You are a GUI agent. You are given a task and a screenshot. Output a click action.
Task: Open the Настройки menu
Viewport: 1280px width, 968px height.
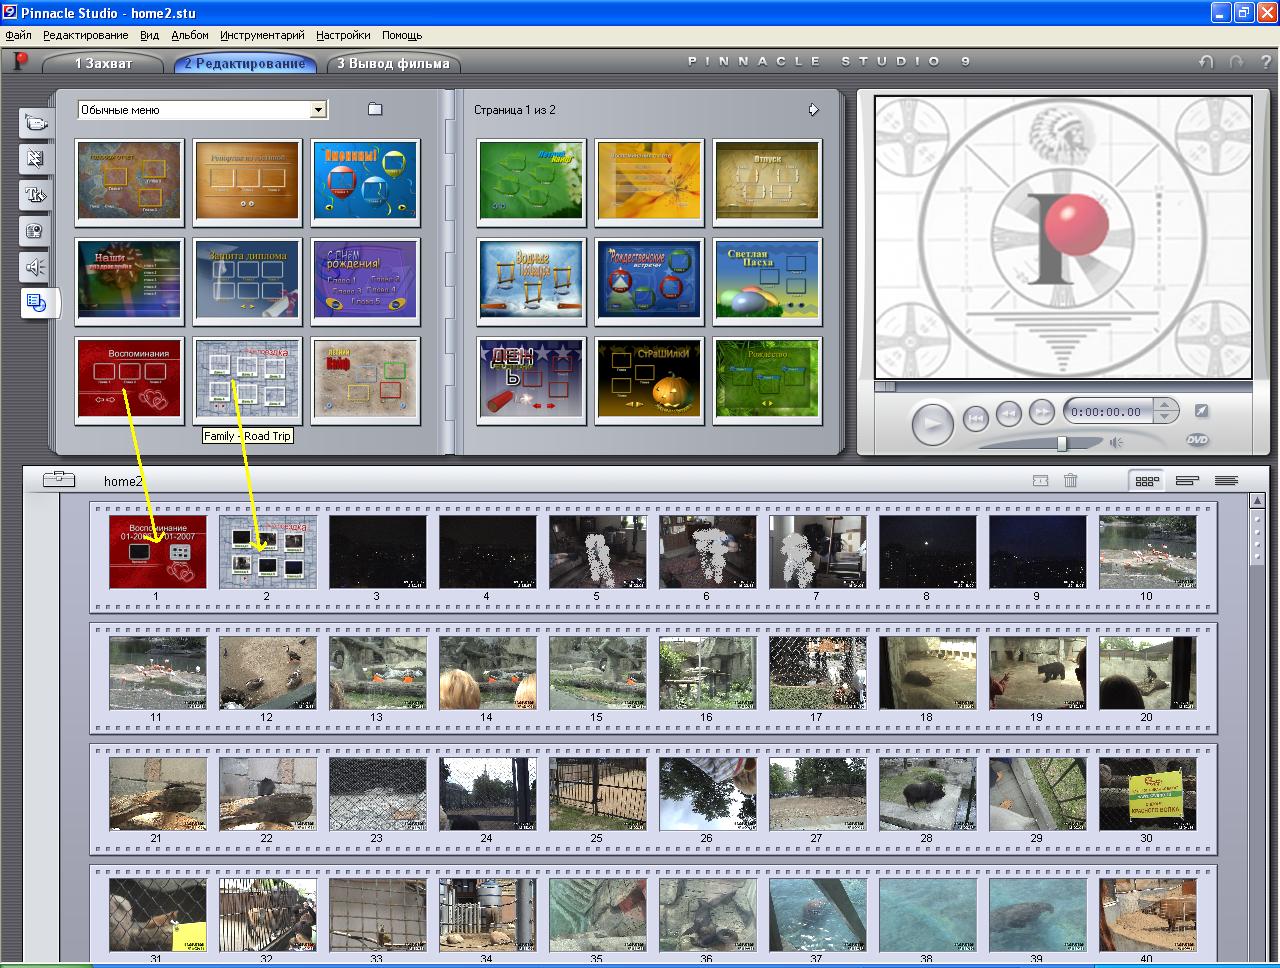coord(343,35)
